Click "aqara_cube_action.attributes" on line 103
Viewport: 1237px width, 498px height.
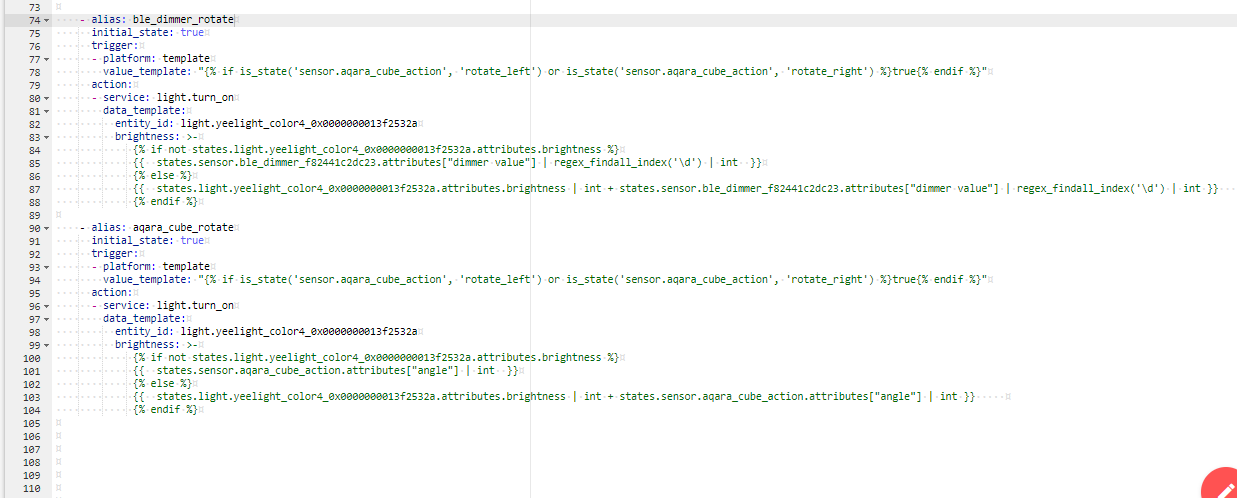click(783, 397)
